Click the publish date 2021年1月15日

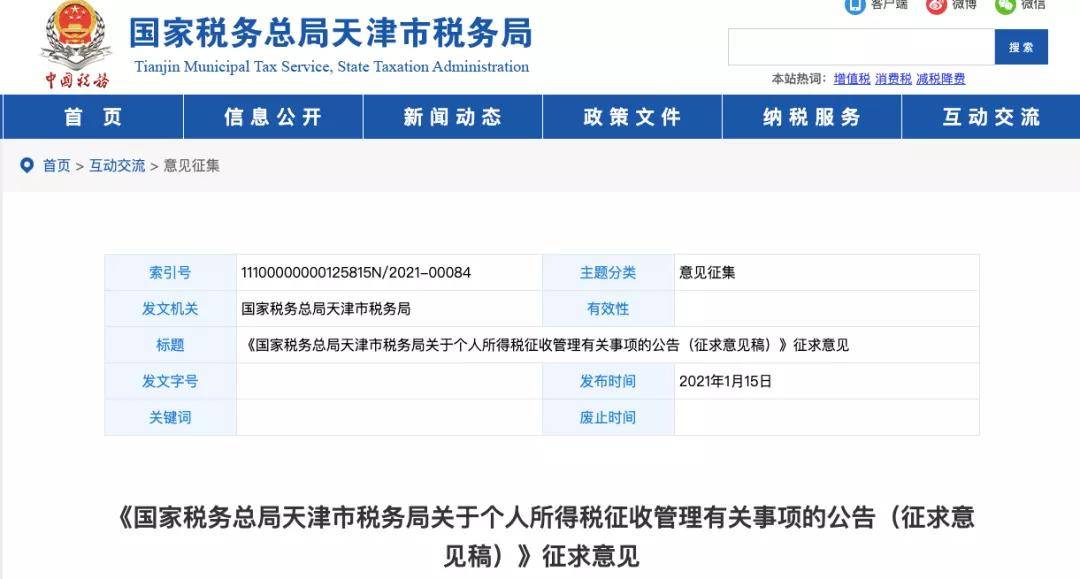(725, 381)
